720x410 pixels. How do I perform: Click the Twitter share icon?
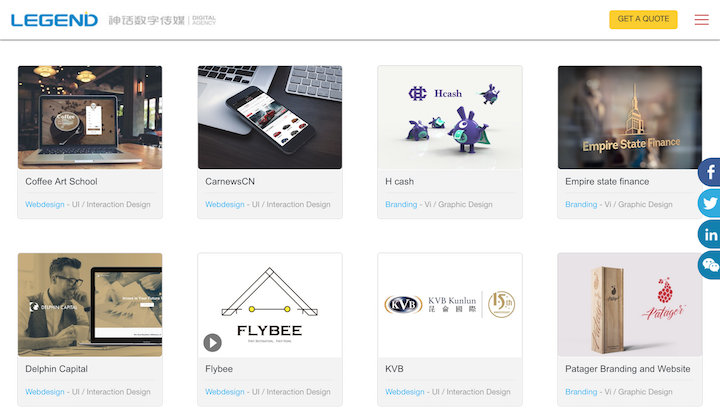(x=709, y=203)
